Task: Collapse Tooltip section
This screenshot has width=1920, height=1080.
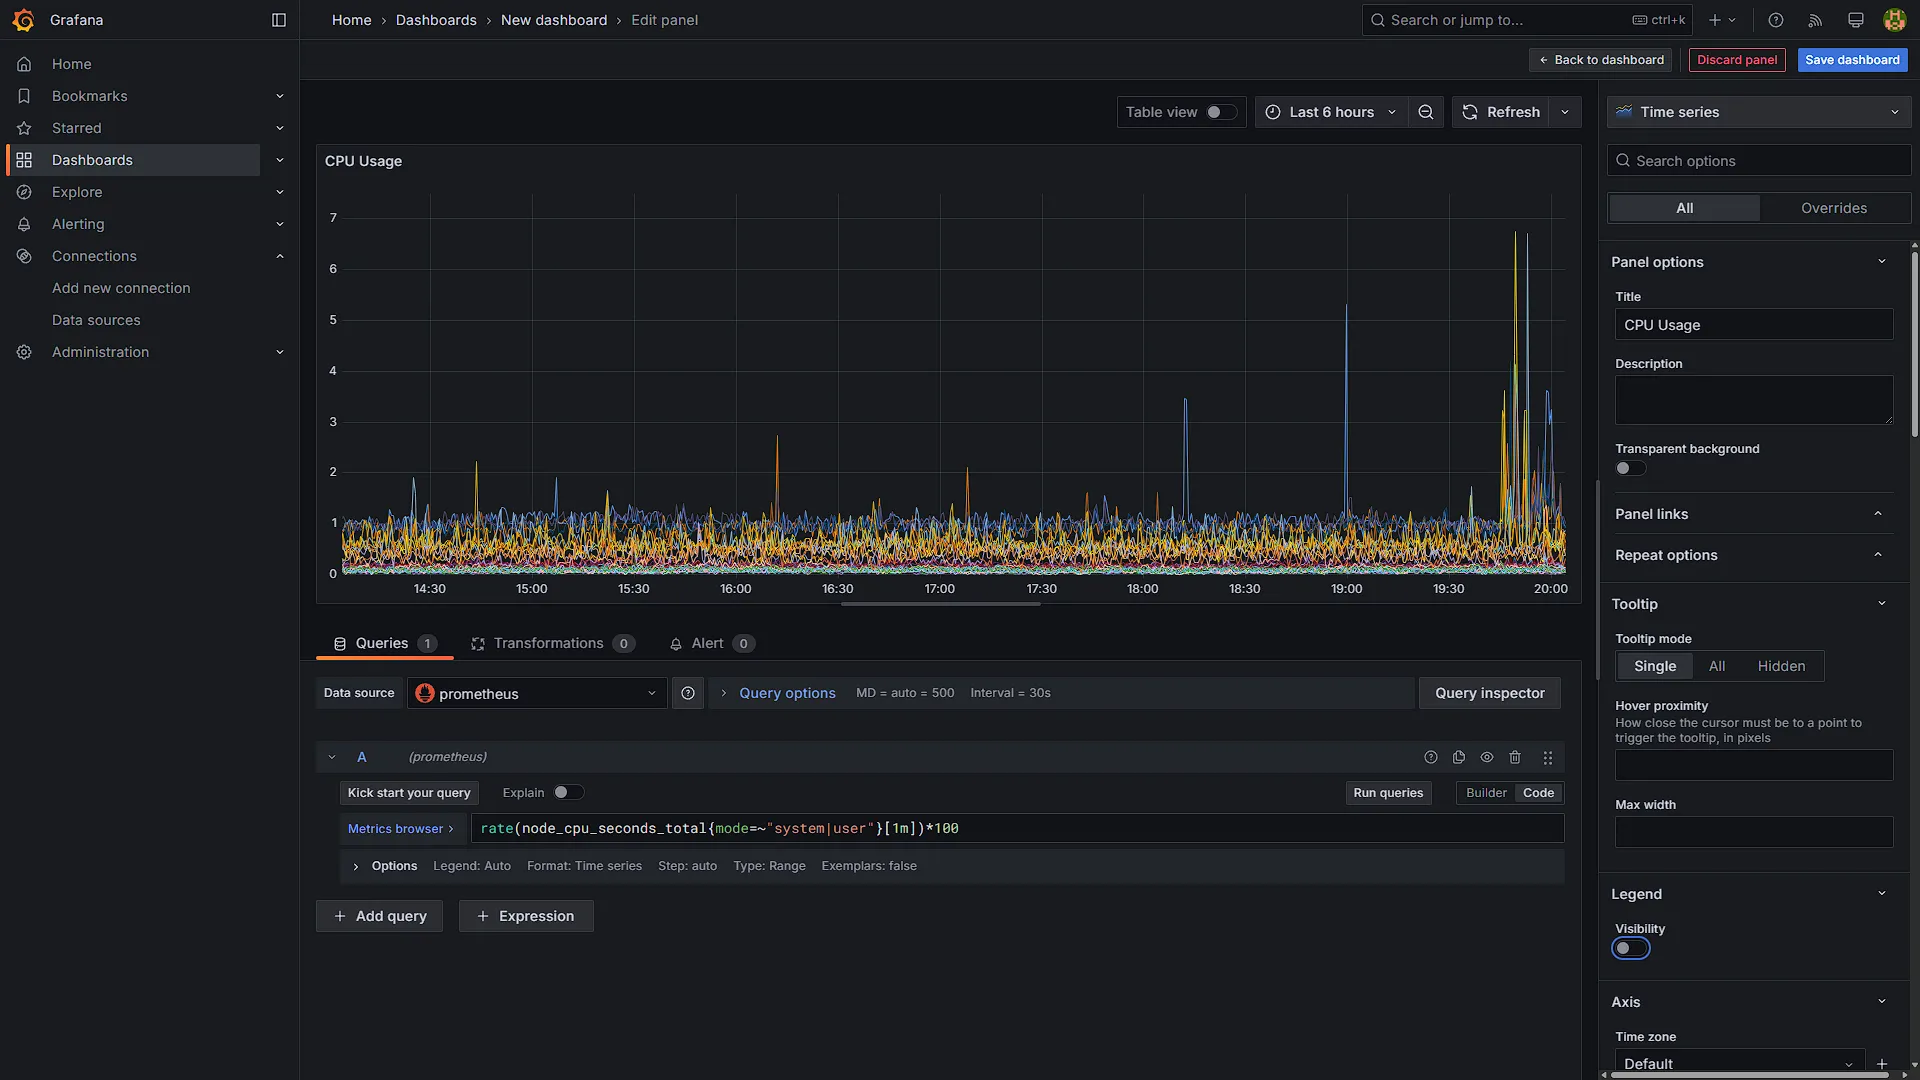Action: [1882, 604]
